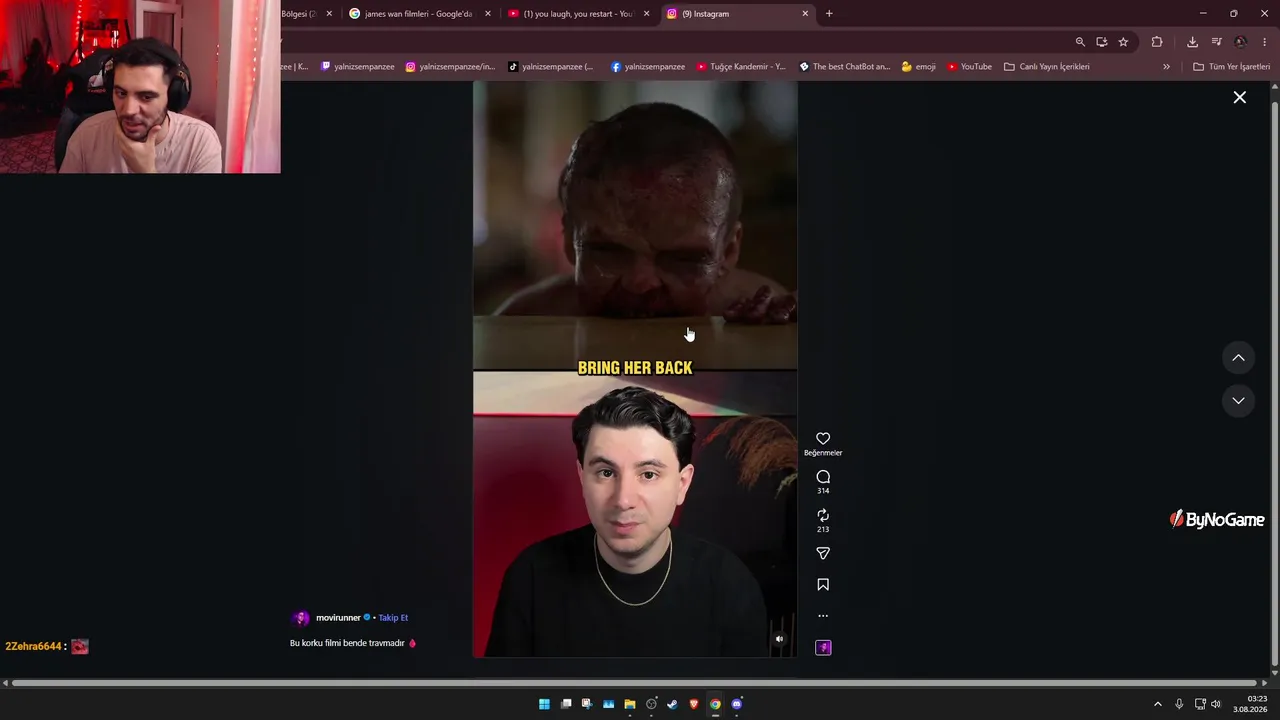Viewport: 1280px width, 720px height.
Task: Open the purple Discord taskbar icon
Action: 737,704
